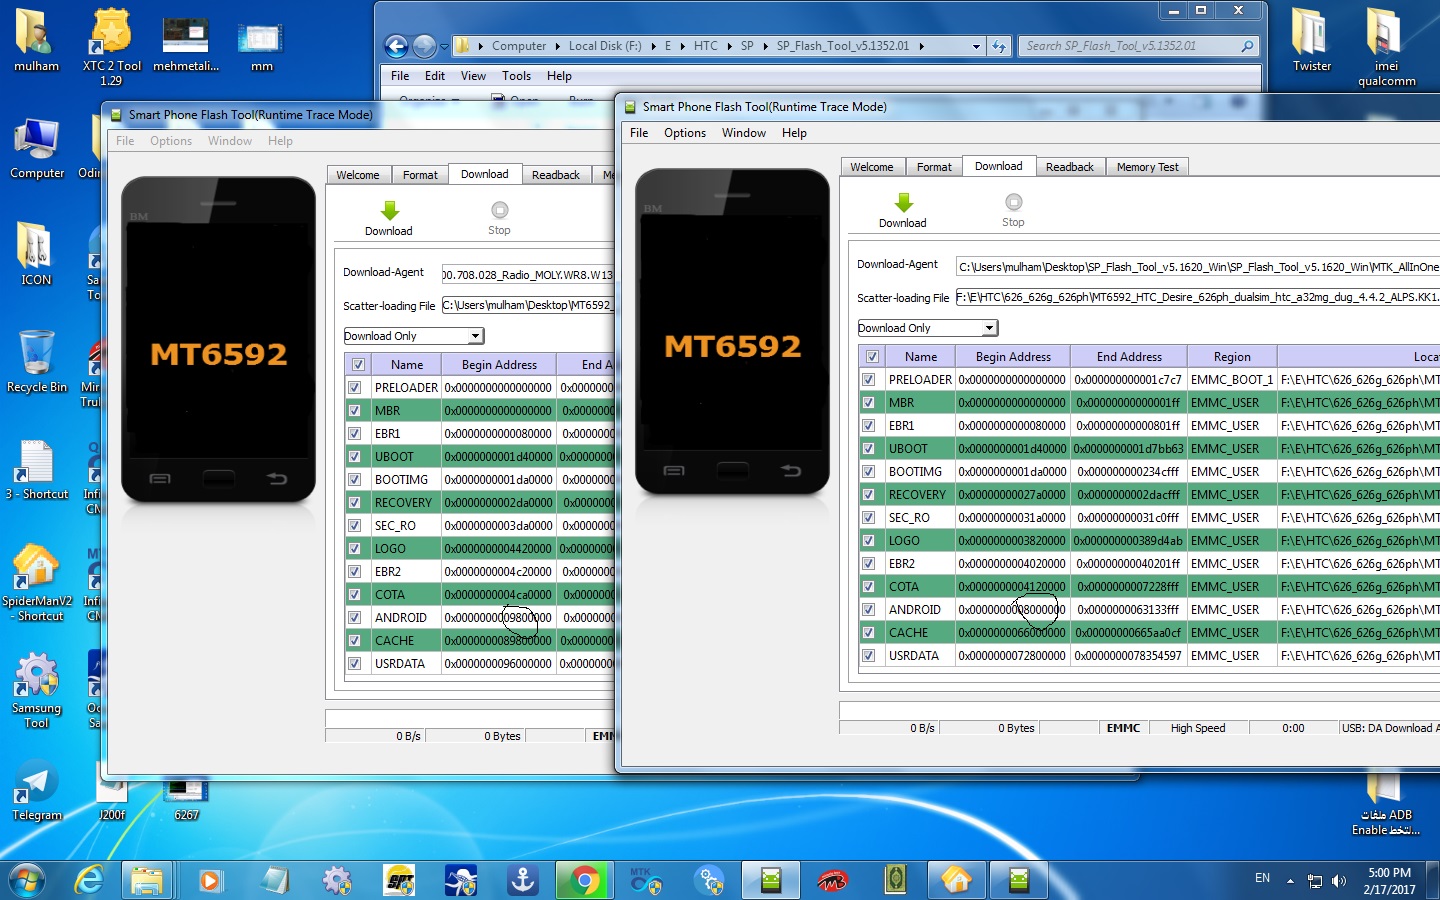Select the mm desktop icon

[261, 46]
